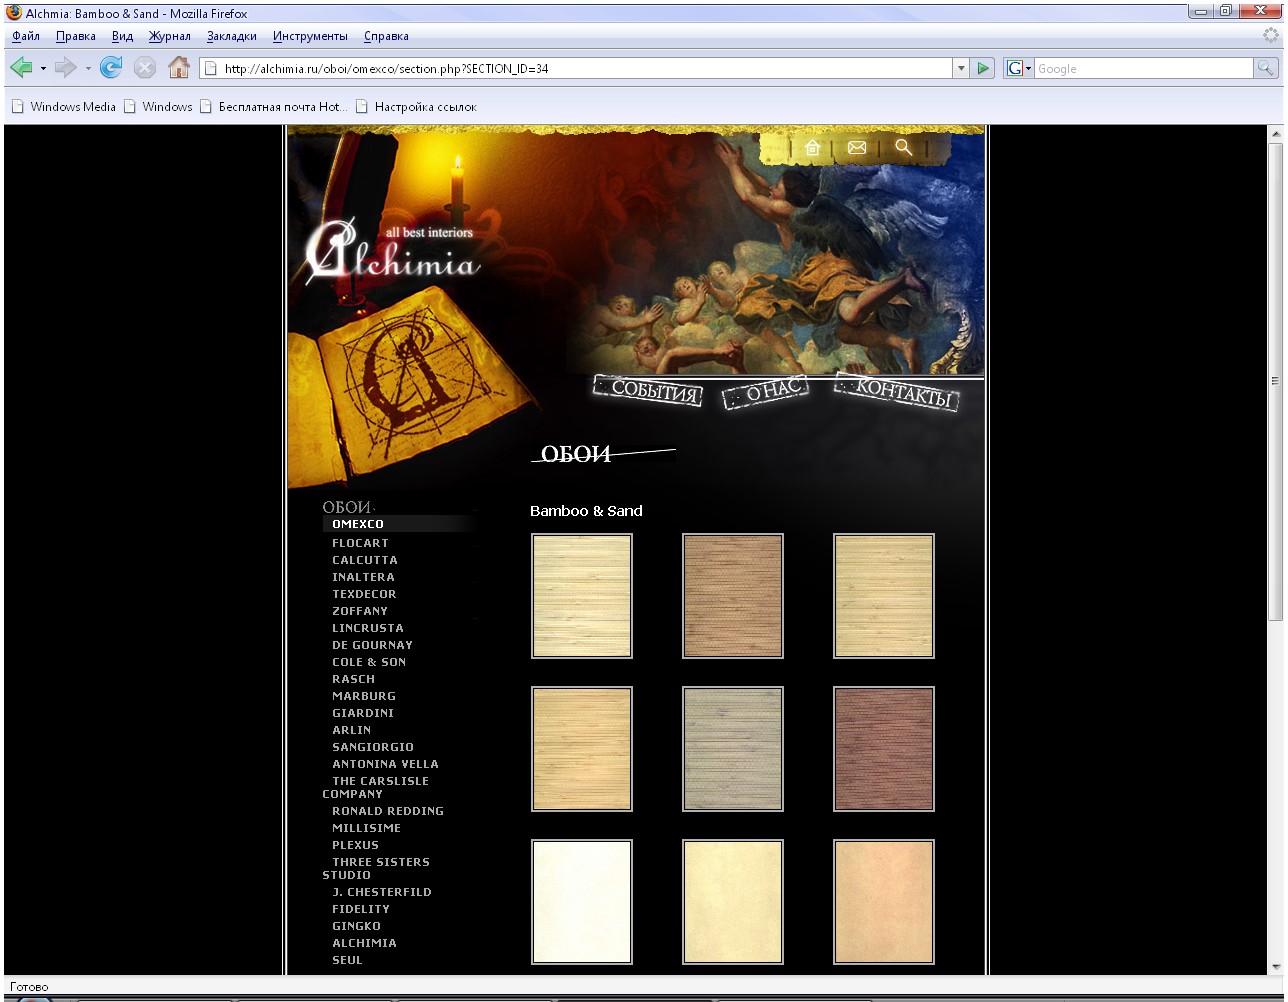Reload the page with the Refresh icon
Viewport: 1288px width, 1002px height.
111,68
